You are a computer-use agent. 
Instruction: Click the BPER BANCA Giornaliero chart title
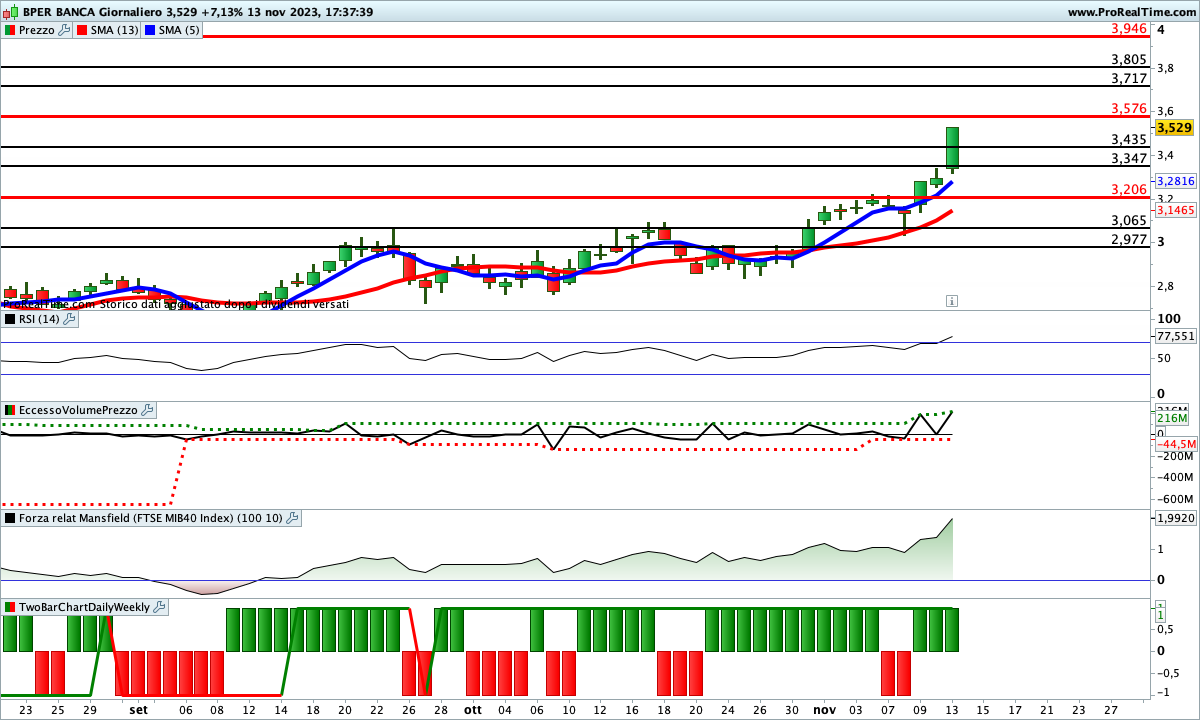coord(197,12)
